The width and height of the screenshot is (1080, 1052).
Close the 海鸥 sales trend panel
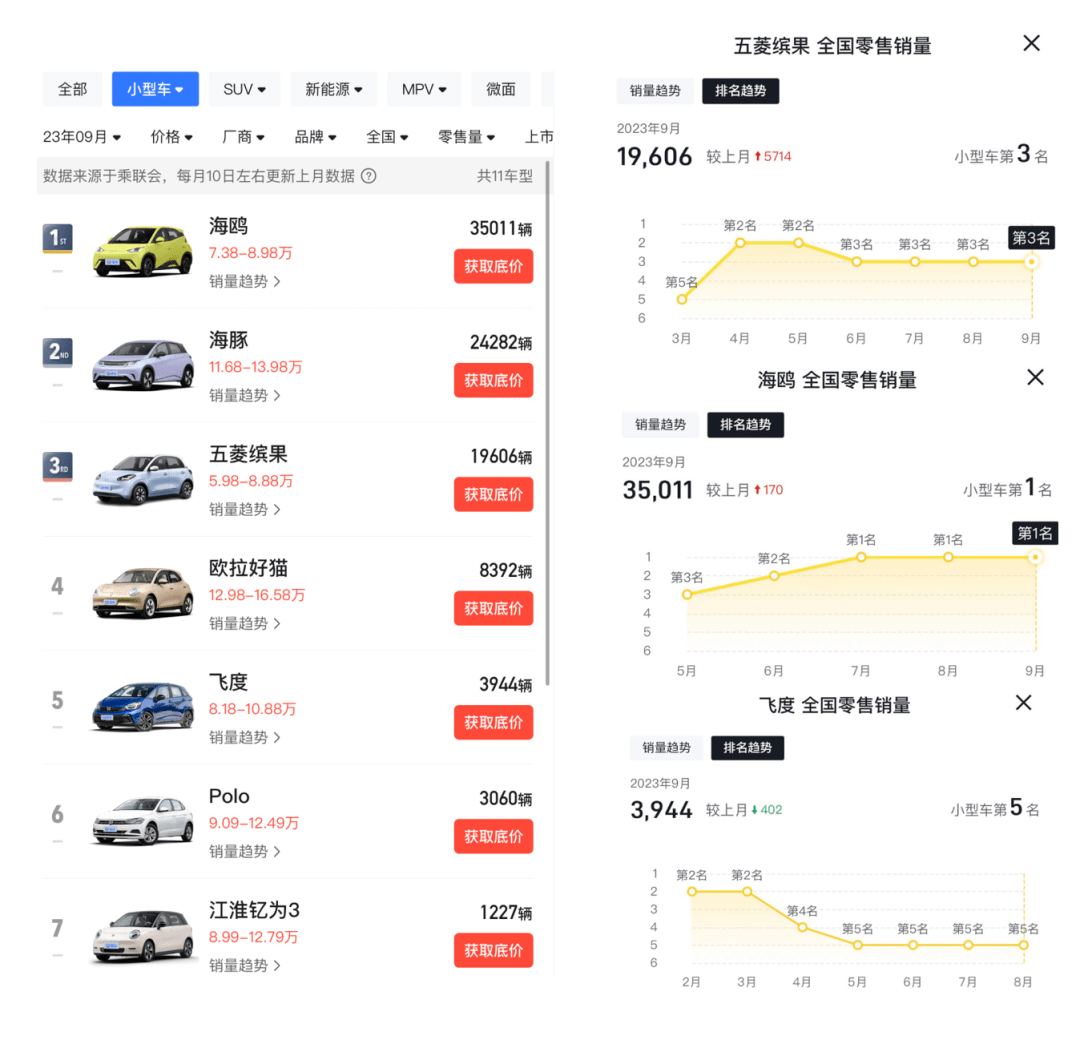(x=1035, y=377)
